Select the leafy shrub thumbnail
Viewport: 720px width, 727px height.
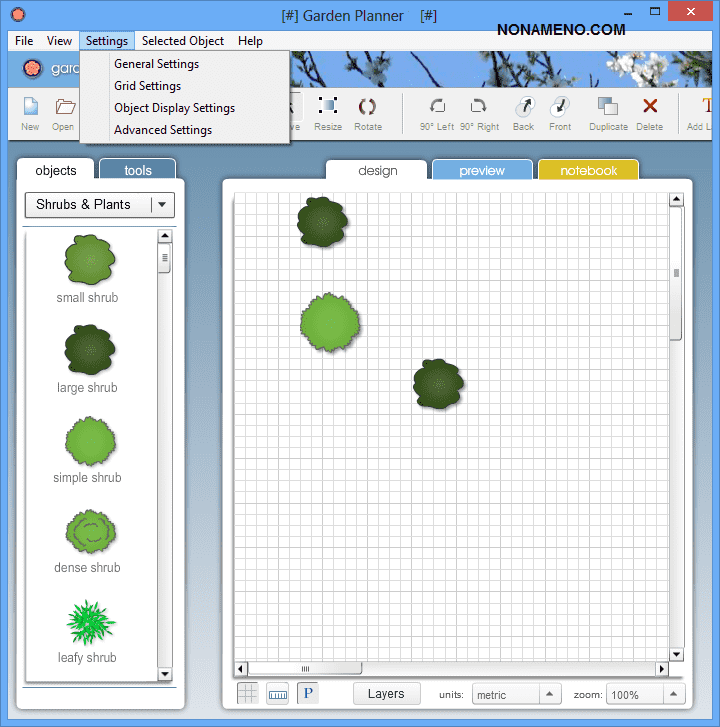[x=90, y=623]
